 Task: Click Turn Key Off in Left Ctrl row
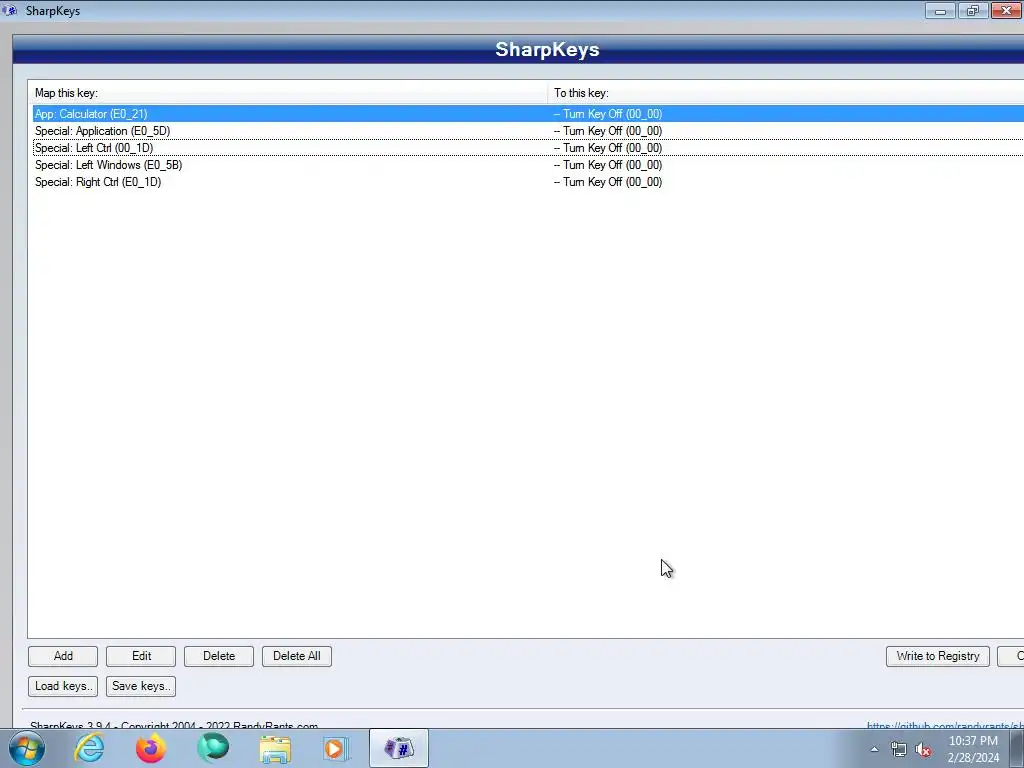pos(608,148)
